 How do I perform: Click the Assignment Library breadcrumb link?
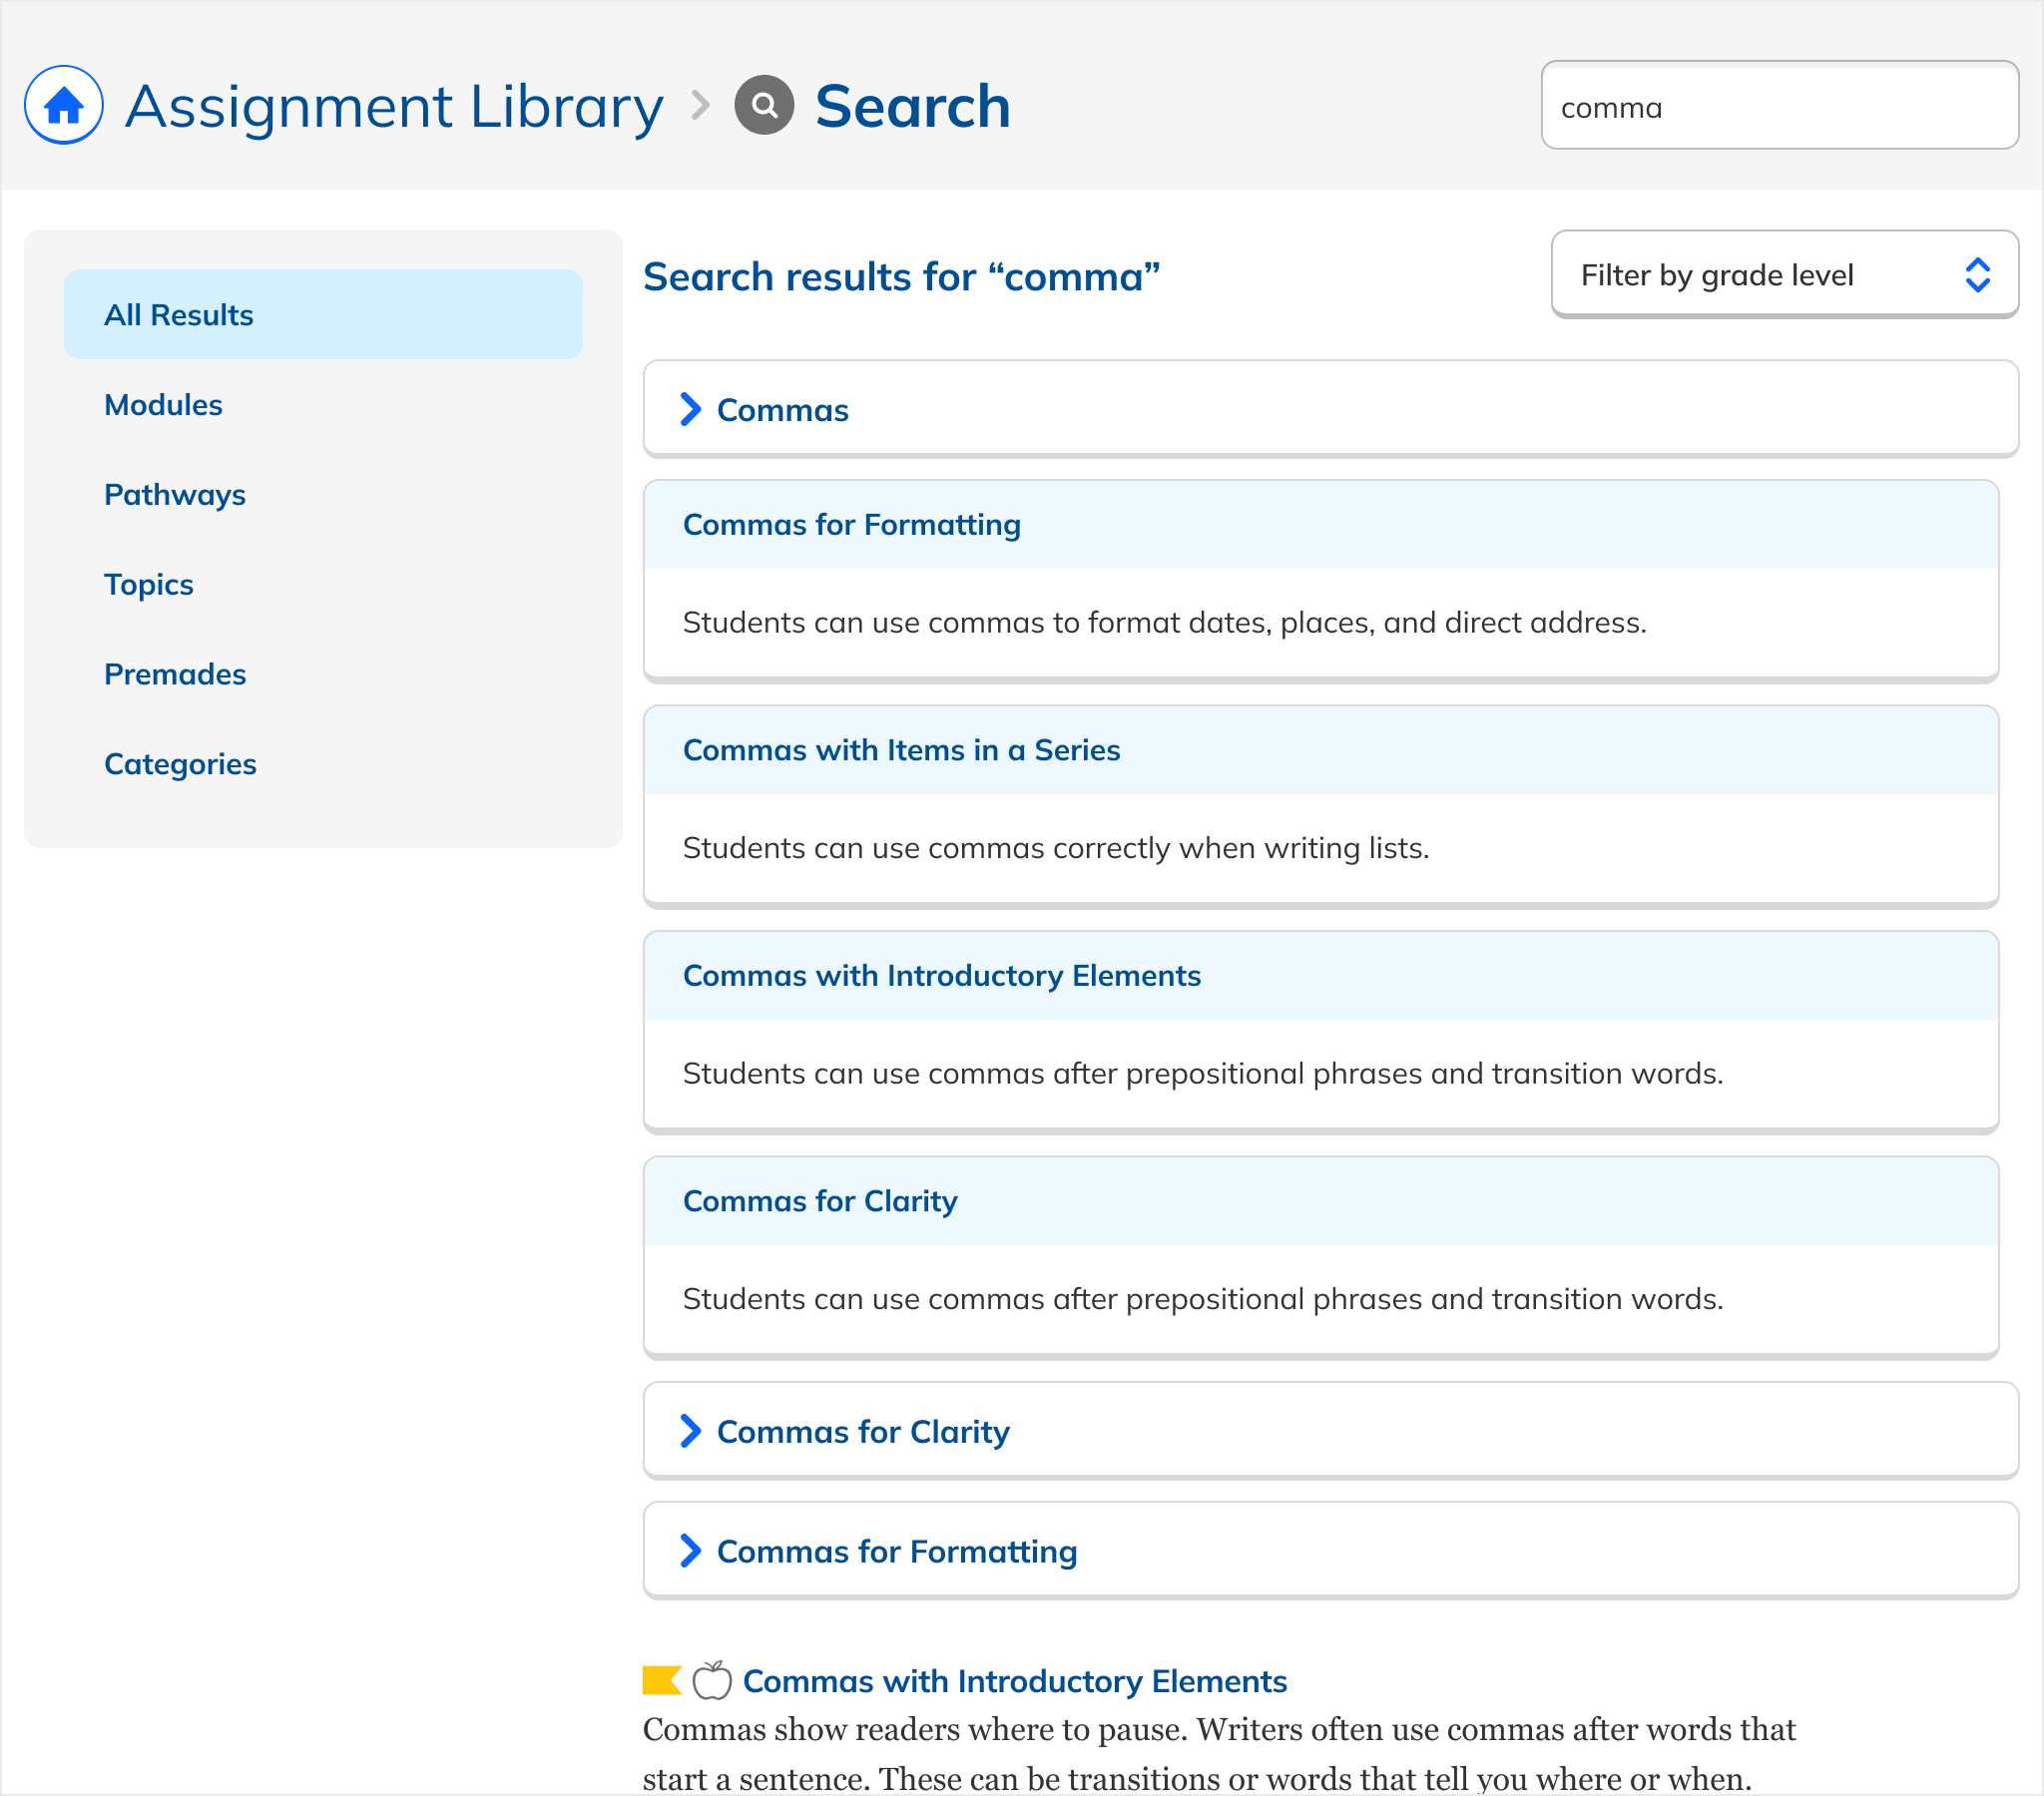(394, 107)
